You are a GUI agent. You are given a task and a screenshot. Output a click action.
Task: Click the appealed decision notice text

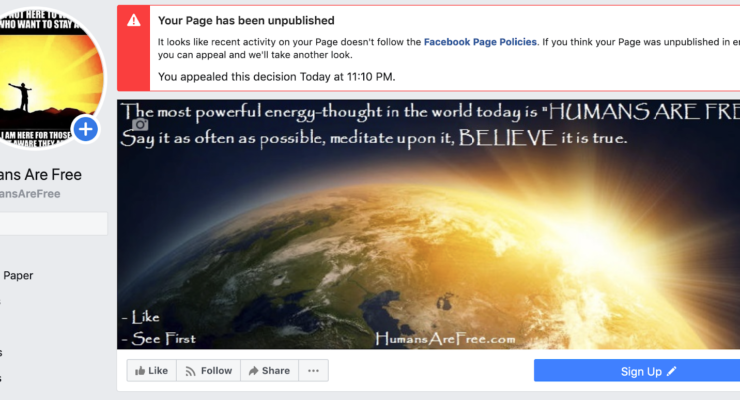[x=277, y=77]
